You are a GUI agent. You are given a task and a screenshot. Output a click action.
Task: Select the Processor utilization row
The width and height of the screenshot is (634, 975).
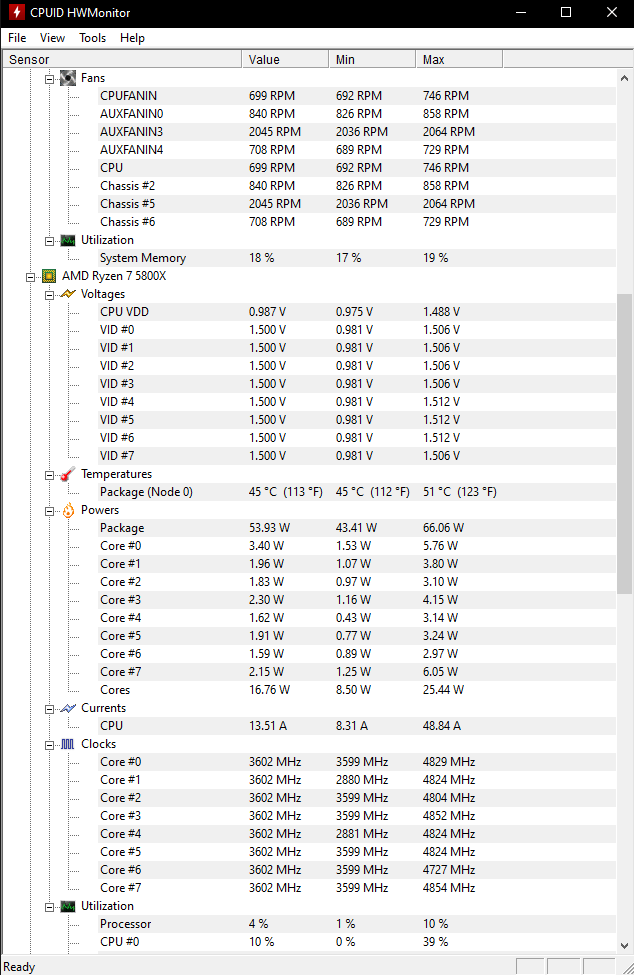pos(357,925)
